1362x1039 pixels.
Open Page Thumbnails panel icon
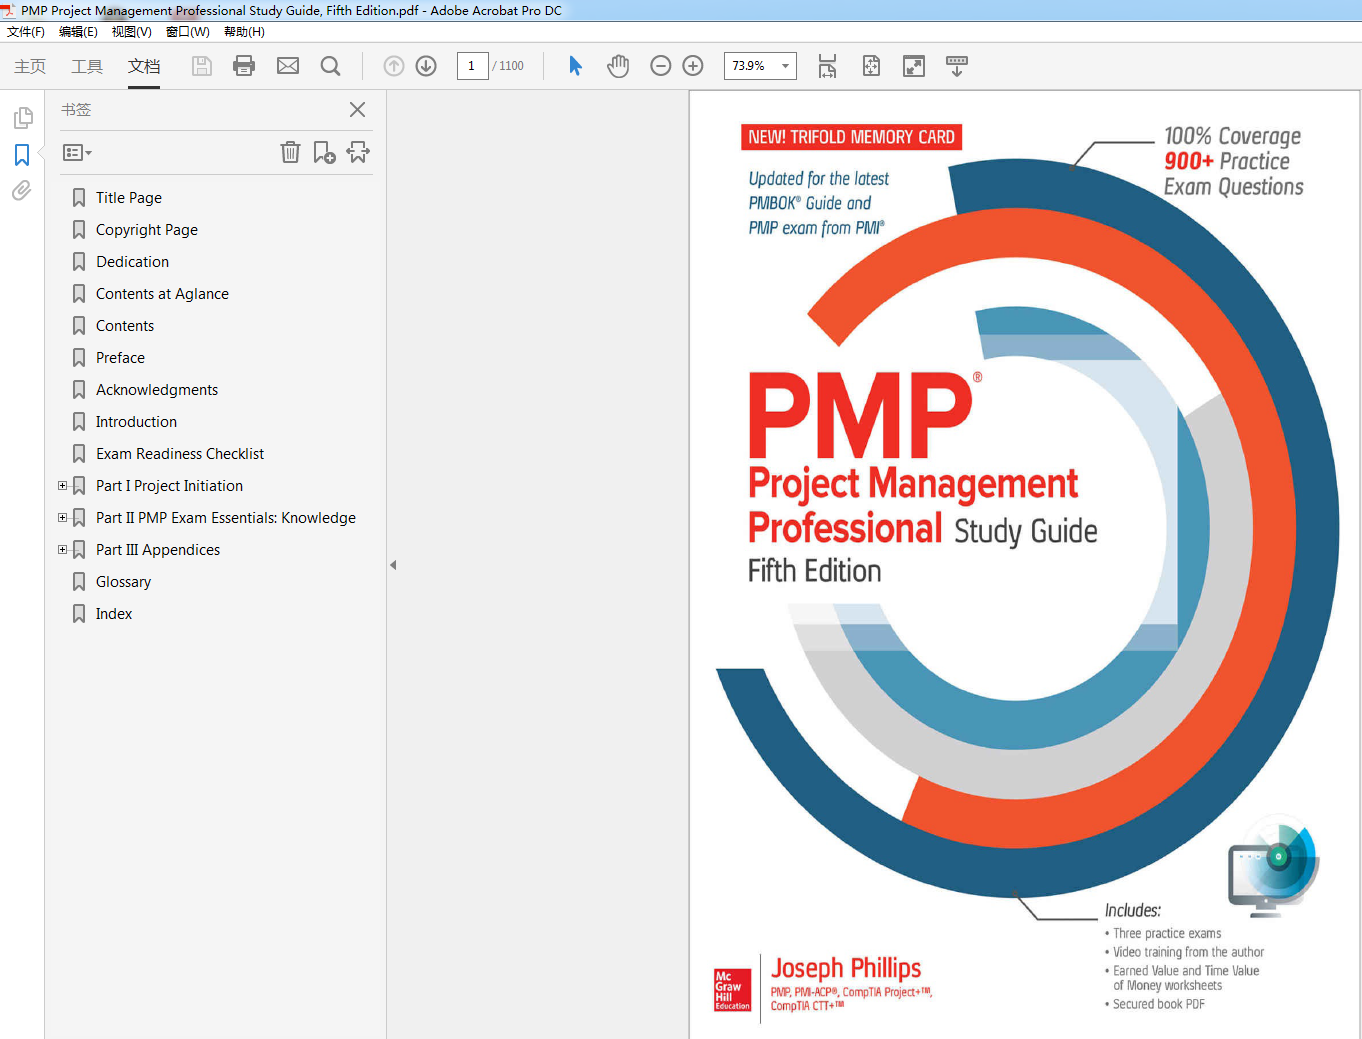(23, 118)
